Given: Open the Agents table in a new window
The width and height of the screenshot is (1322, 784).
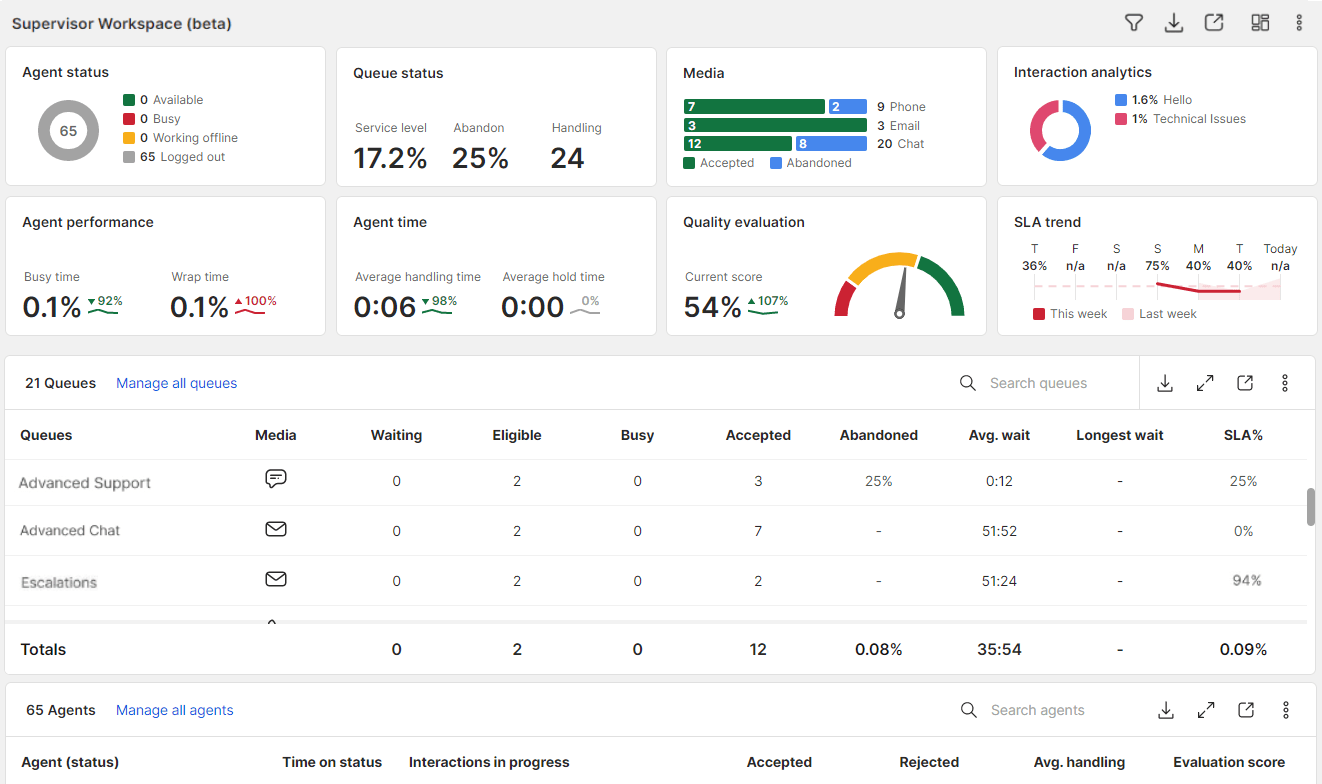Looking at the screenshot, I should [1246, 709].
